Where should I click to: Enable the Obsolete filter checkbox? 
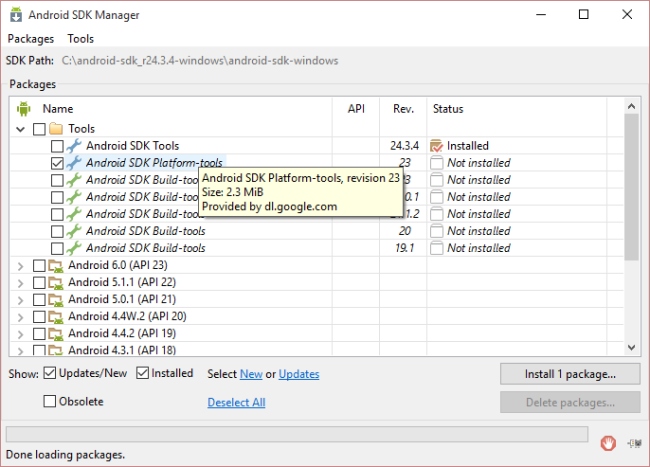click(50, 401)
